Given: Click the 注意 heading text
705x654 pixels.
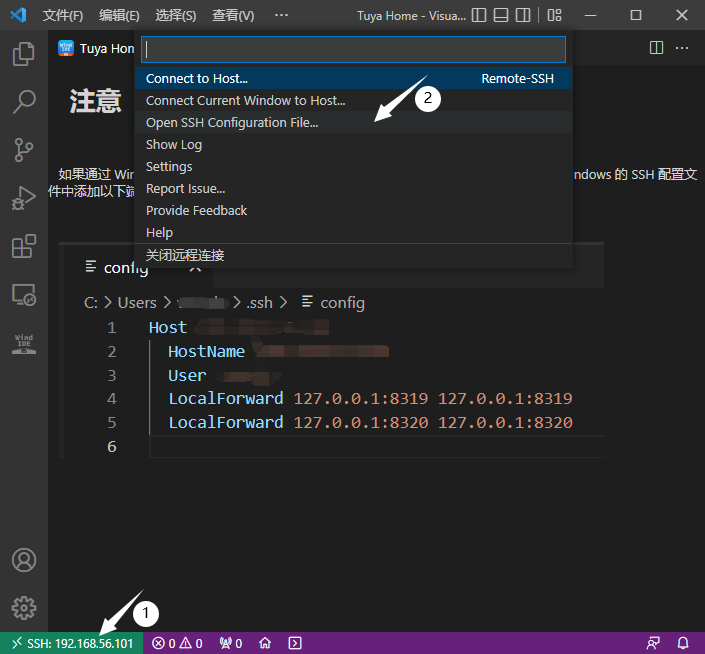Looking at the screenshot, I should point(95,101).
